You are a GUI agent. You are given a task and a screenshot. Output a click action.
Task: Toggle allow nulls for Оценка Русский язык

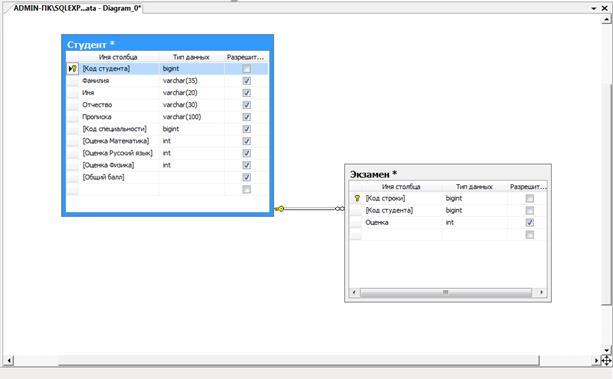coord(246,153)
